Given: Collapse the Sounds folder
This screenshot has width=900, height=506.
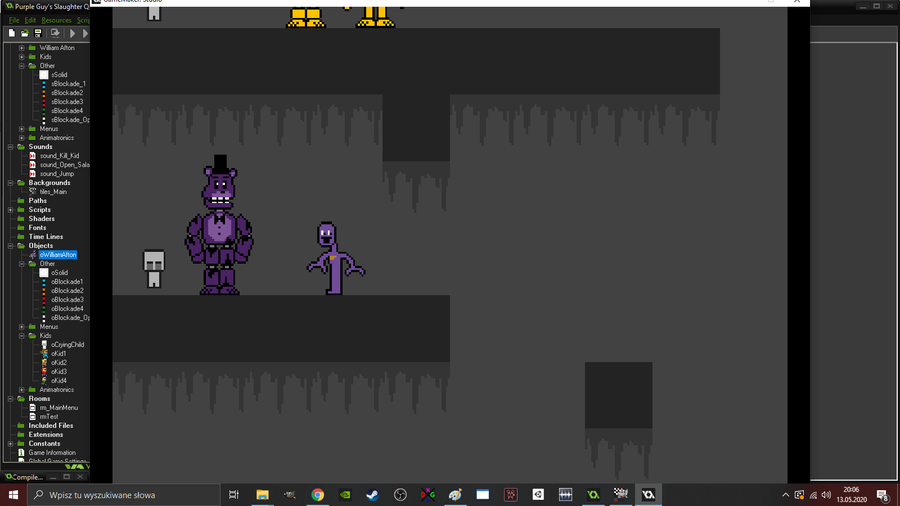Looking at the screenshot, I should (x=10, y=147).
